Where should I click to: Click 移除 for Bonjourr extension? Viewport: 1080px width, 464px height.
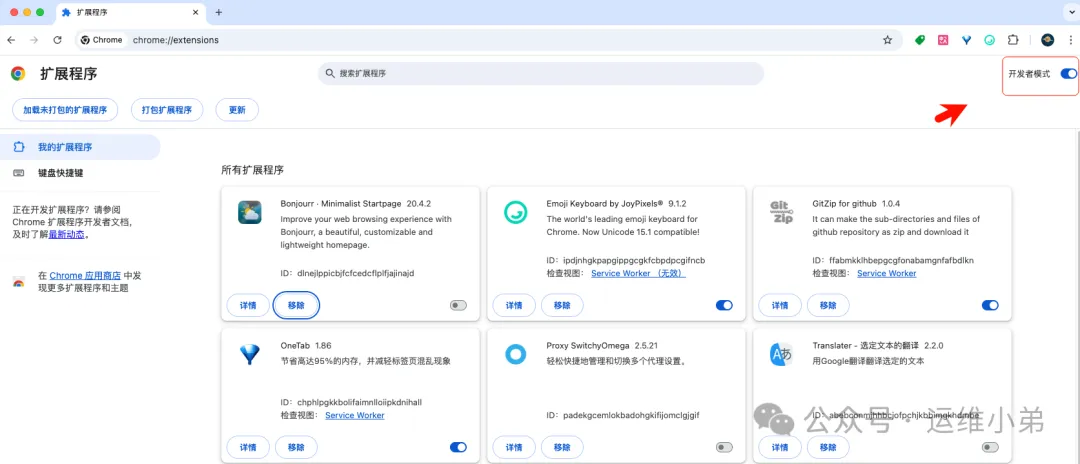tap(296, 306)
